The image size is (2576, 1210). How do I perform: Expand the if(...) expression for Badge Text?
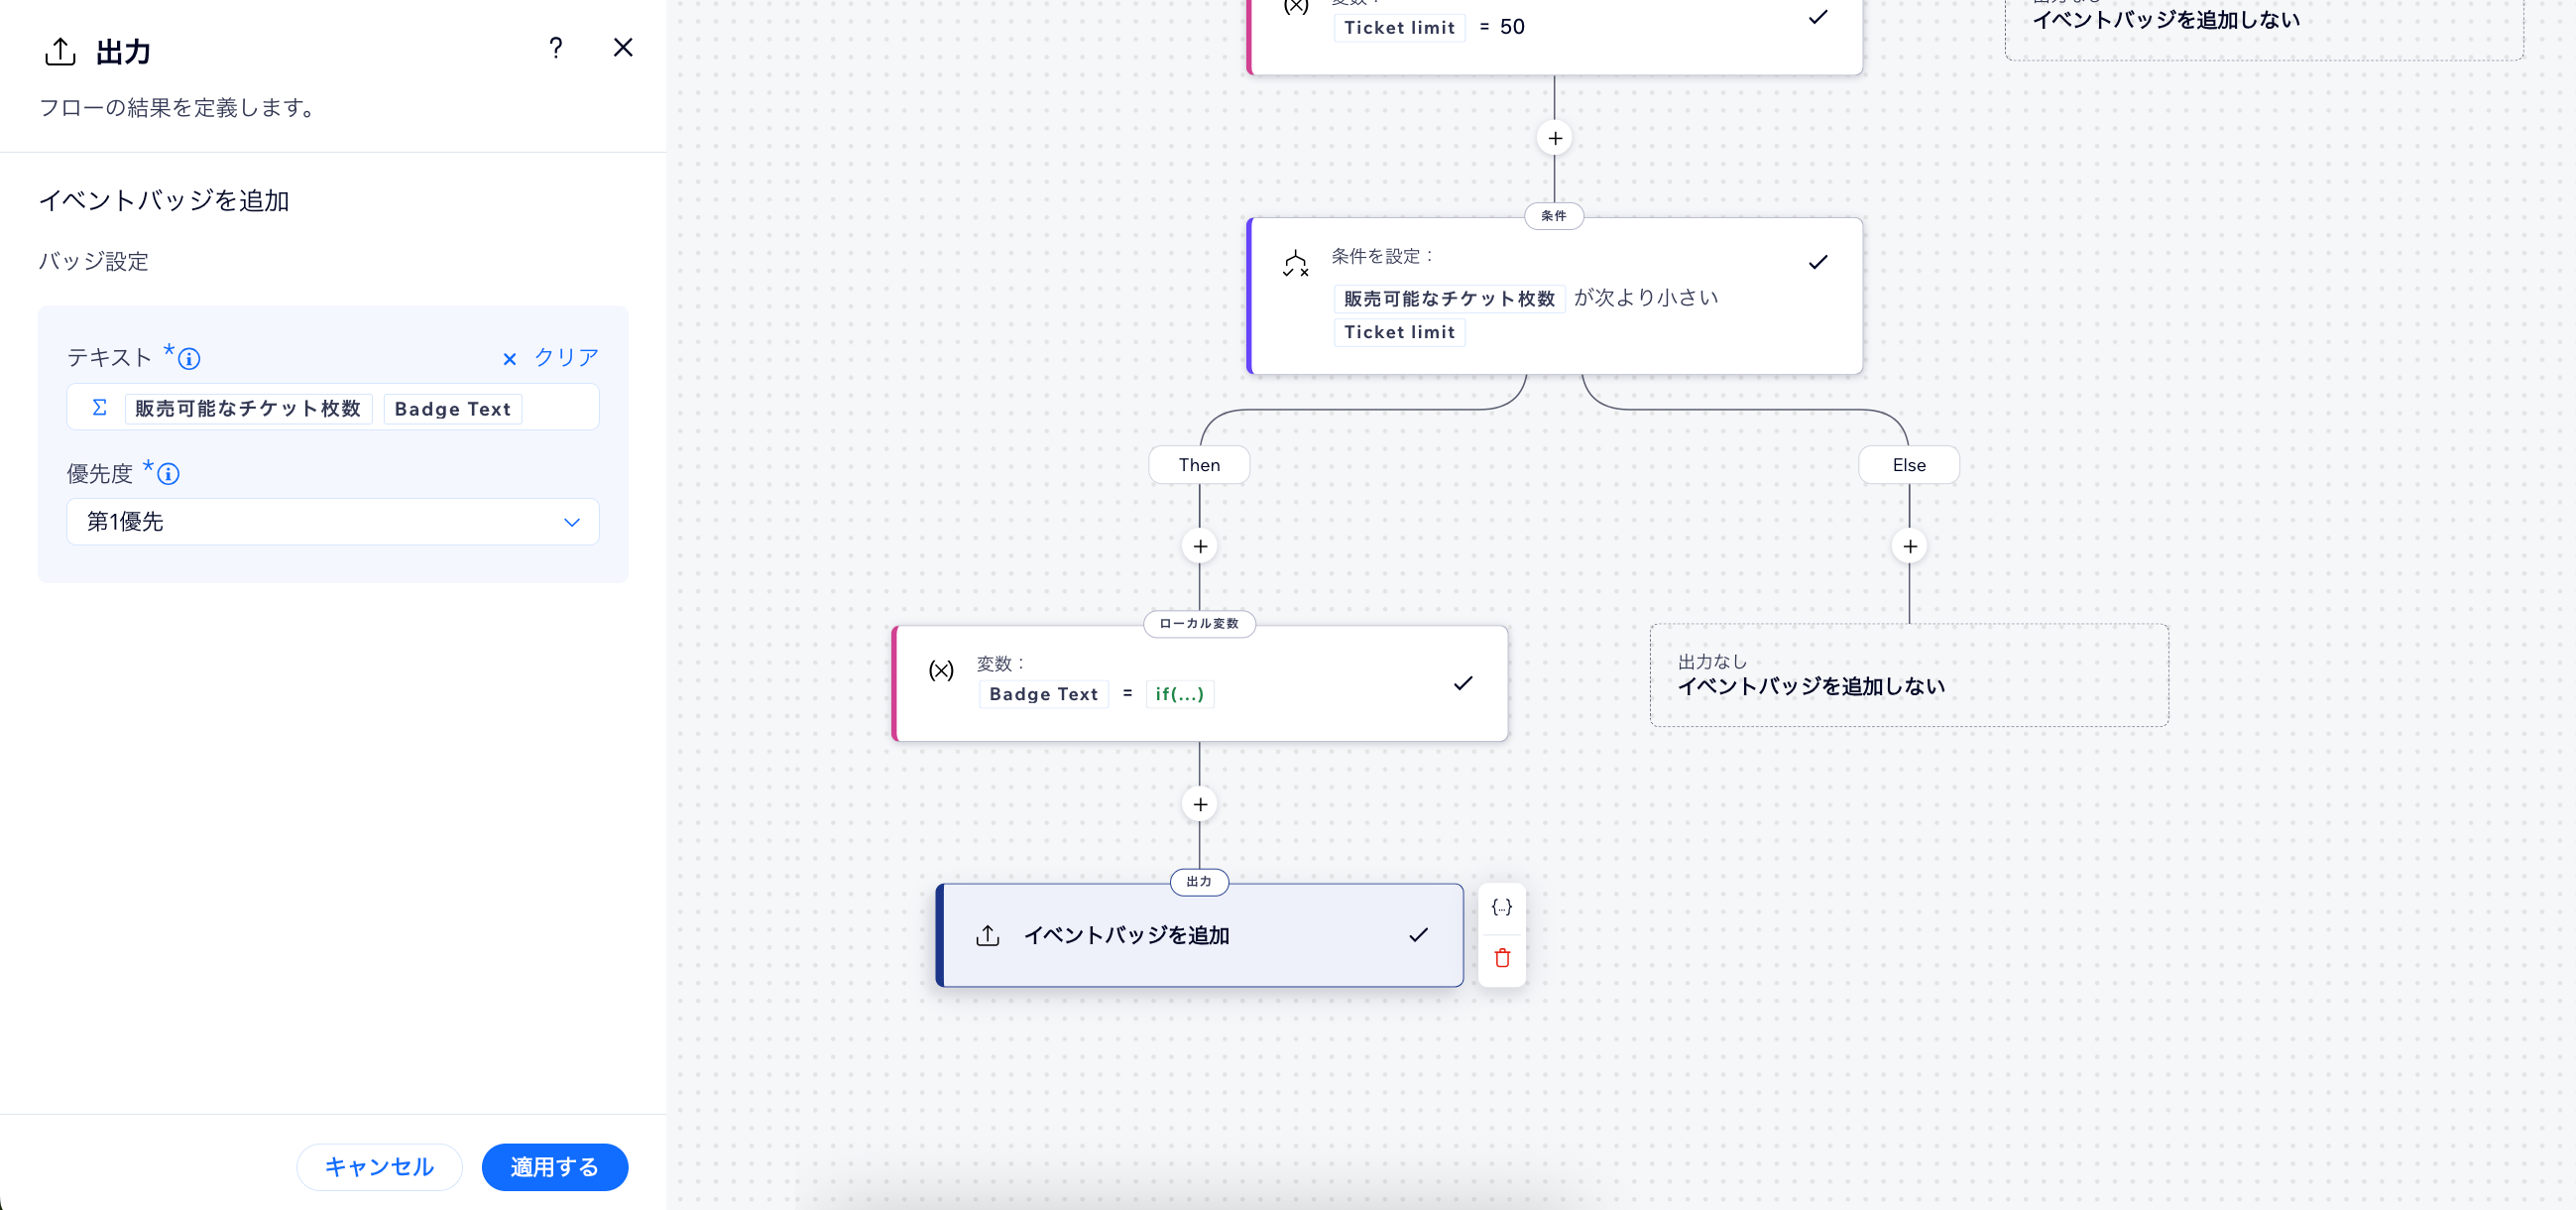[1180, 694]
